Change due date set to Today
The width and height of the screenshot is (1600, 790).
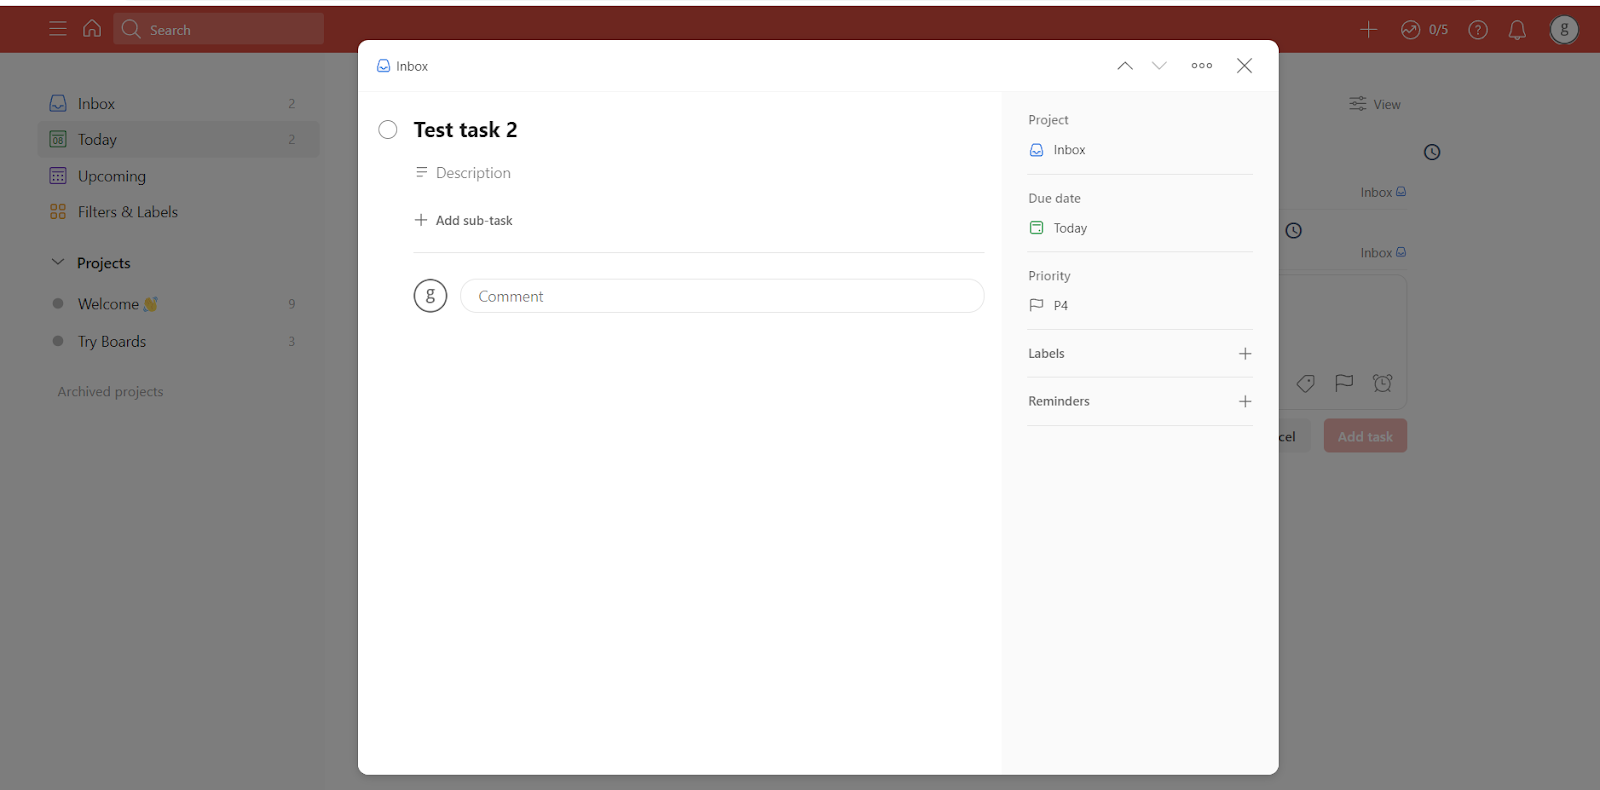[1058, 228]
